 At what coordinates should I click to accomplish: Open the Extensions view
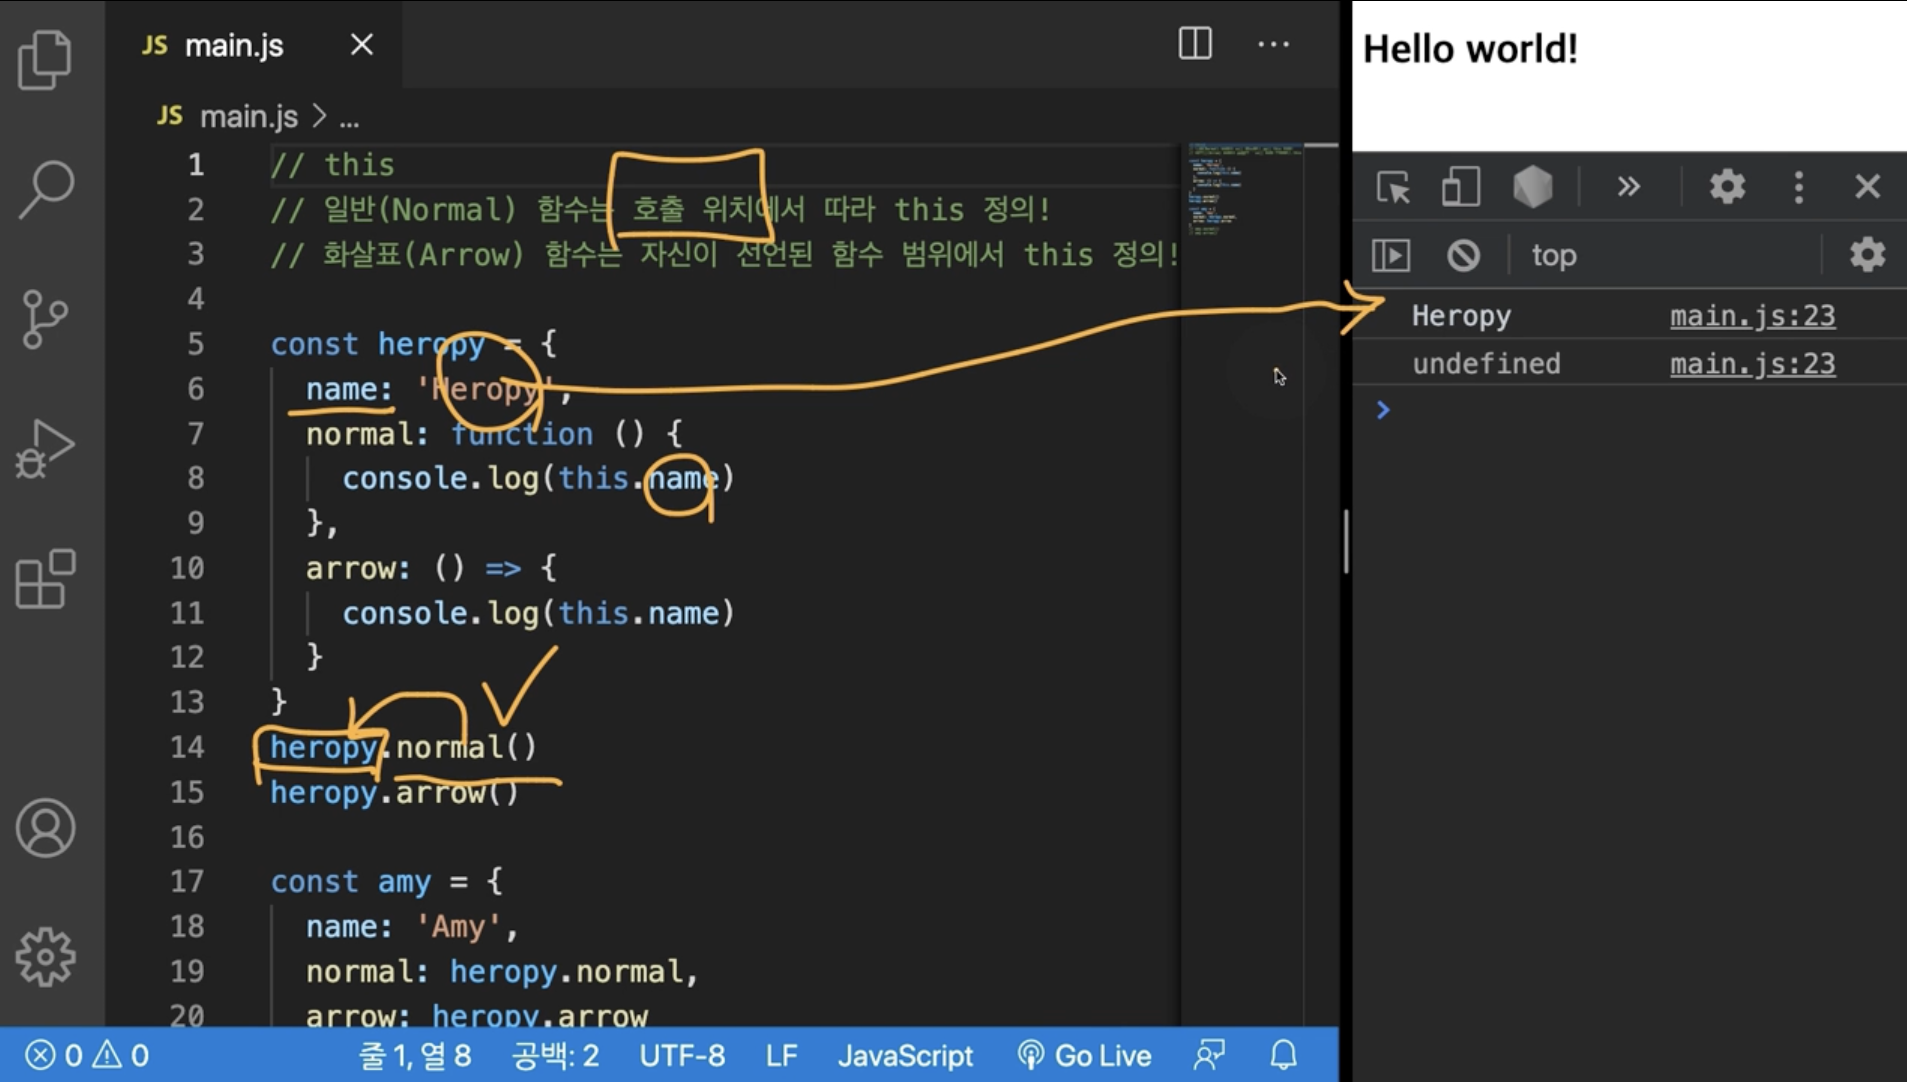(46, 579)
